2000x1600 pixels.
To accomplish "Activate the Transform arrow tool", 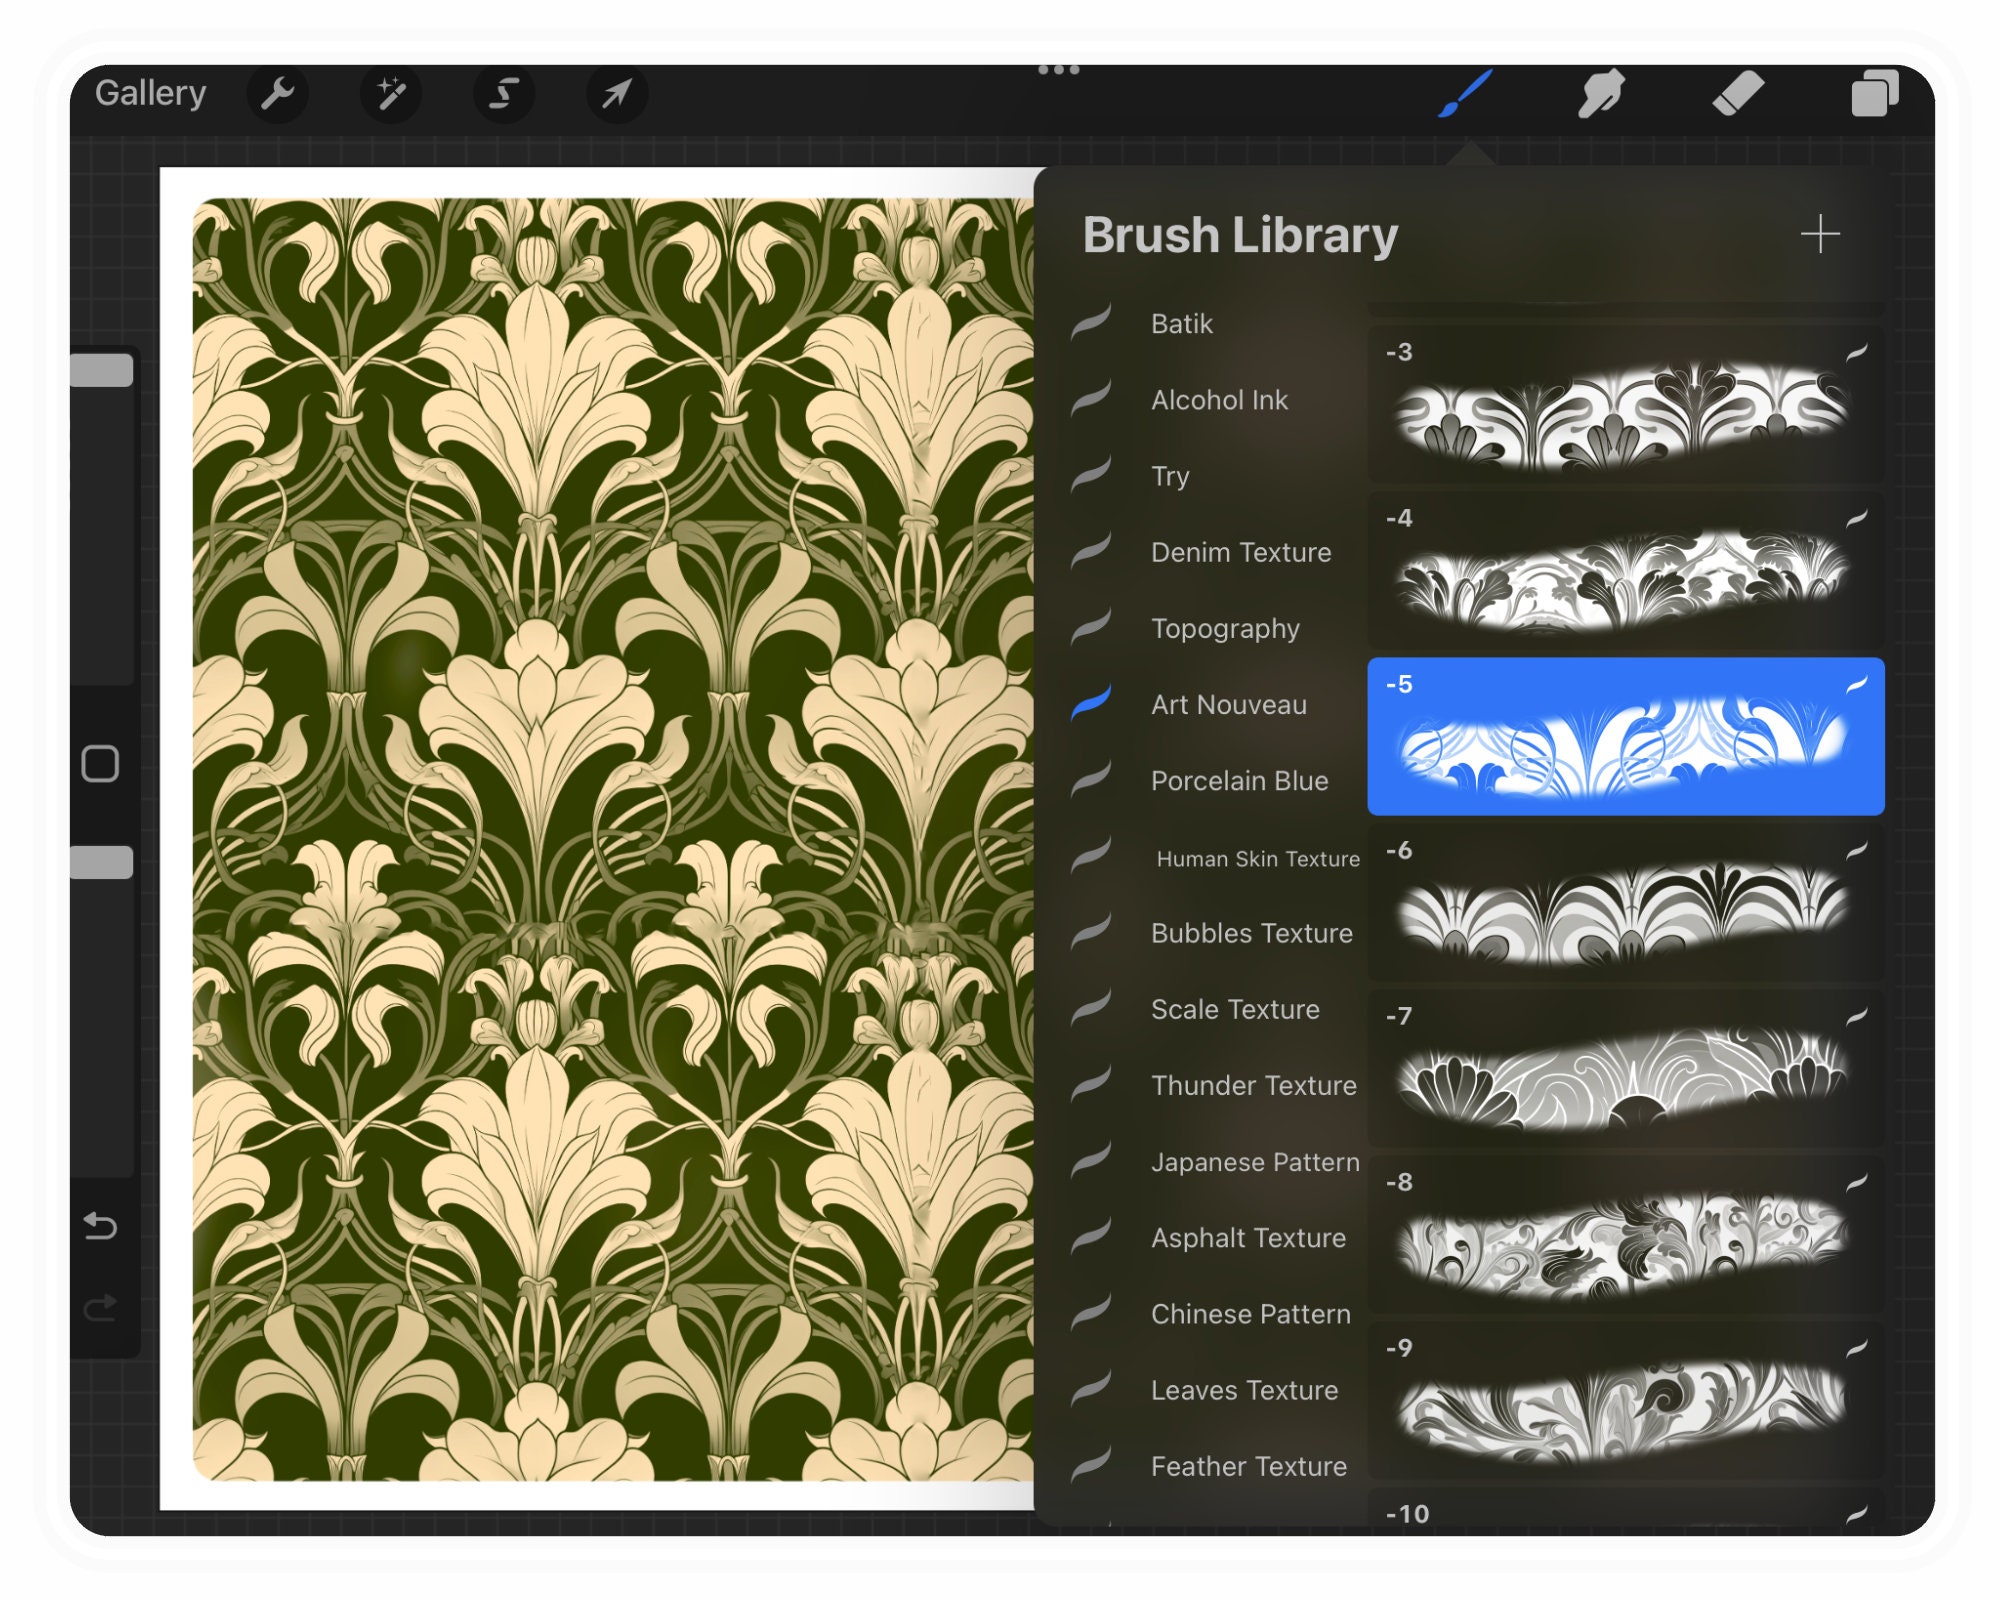I will pos(616,94).
